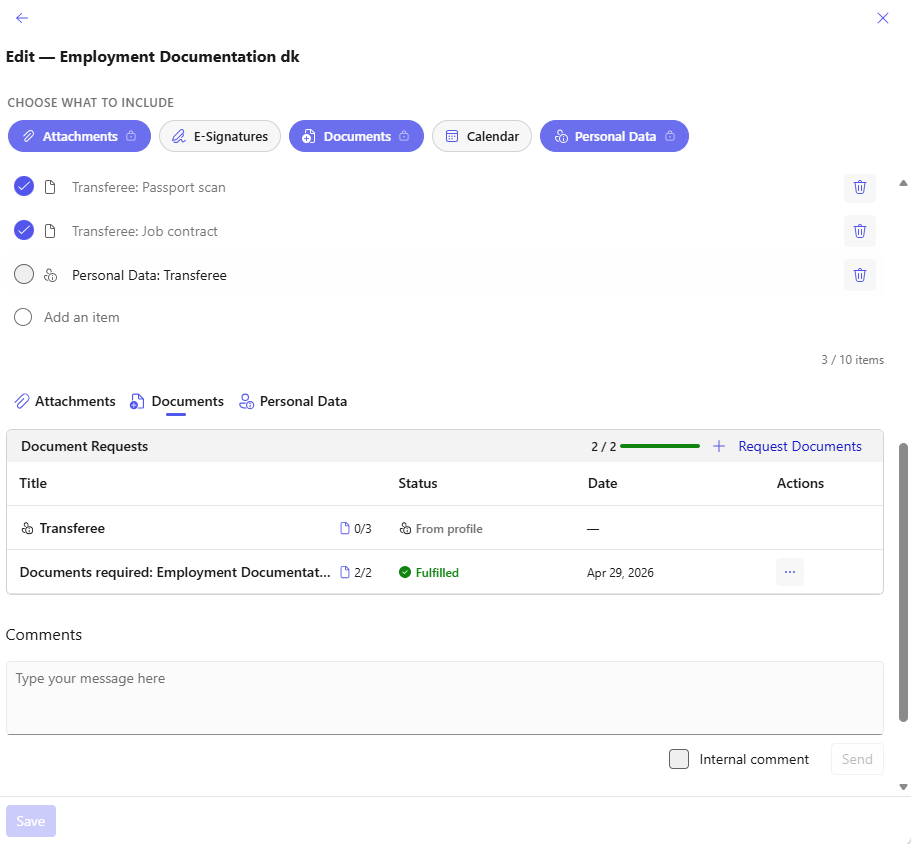Delete the Personal Data: Transferee item
The height and width of the screenshot is (844, 911).
(860, 275)
